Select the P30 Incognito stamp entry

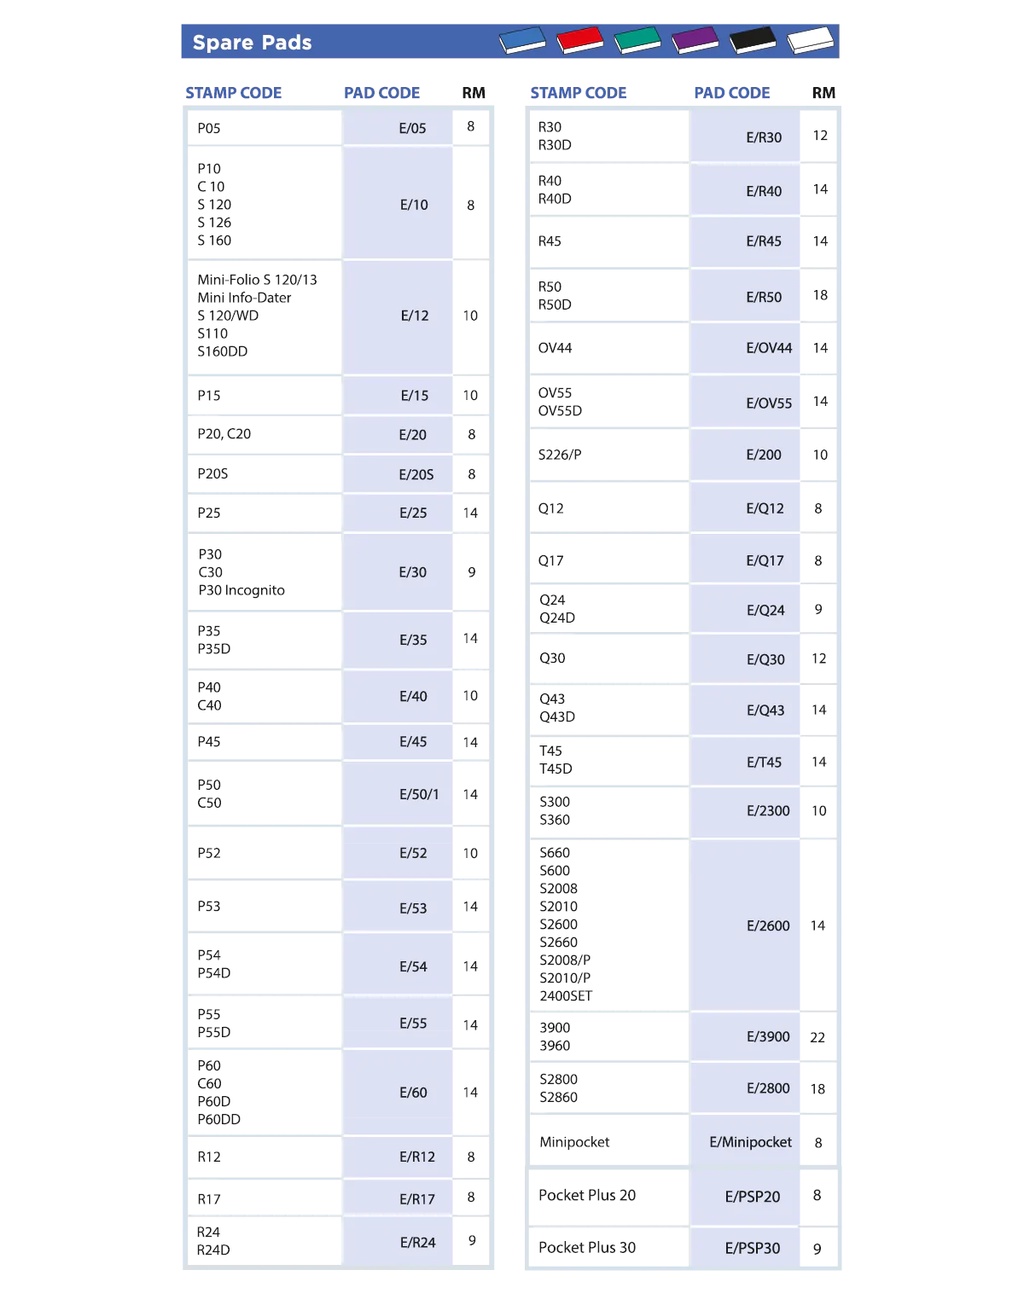click(241, 590)
